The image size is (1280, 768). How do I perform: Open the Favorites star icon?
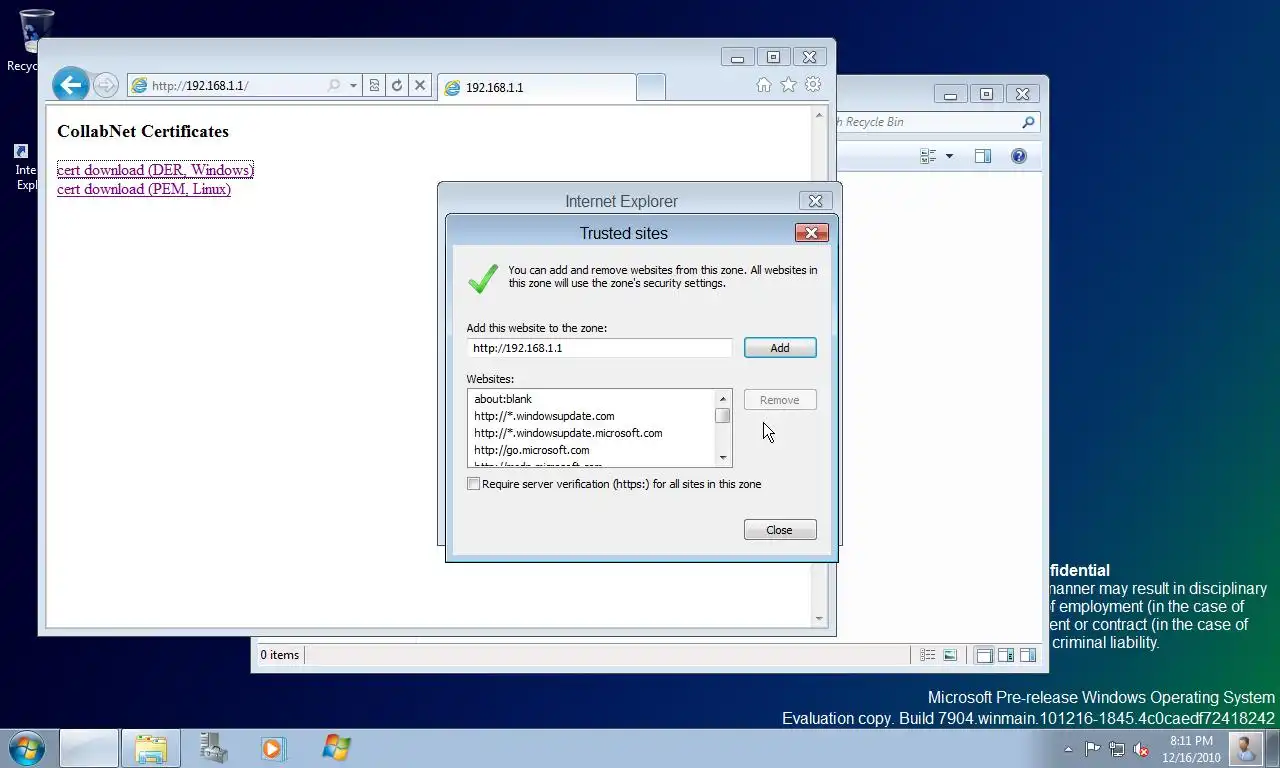(789, 85)
